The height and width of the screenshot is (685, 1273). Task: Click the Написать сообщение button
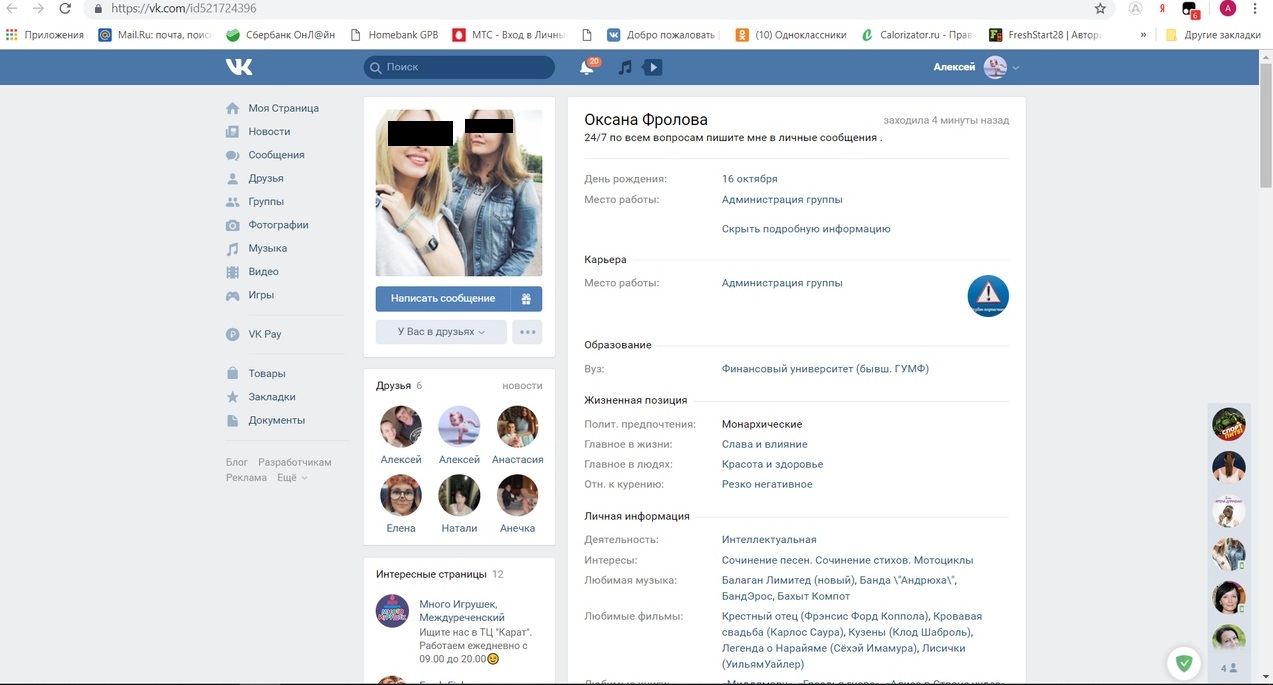[443, 298]
